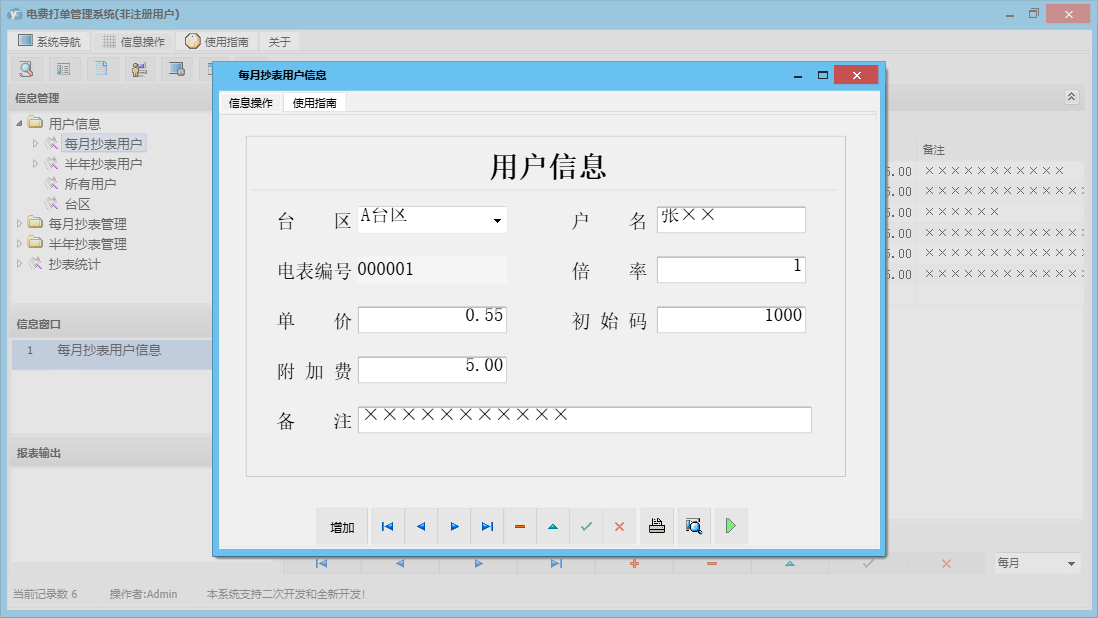The width and height of the screenshot is (1098, 618).
Task: Open the print icon in user info dialog
Action: pos(657,526)
